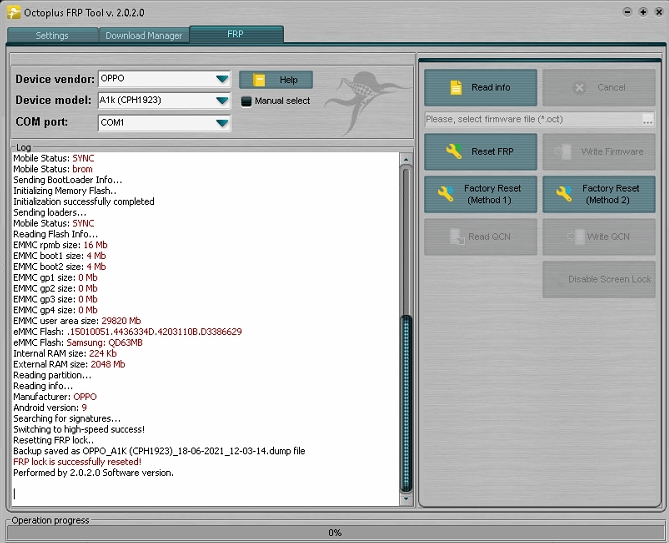Click 'Performed by 2.0.2.0 Software version.' line
The height and width of the screenshot is (543, 669).
tap(93, 473)
